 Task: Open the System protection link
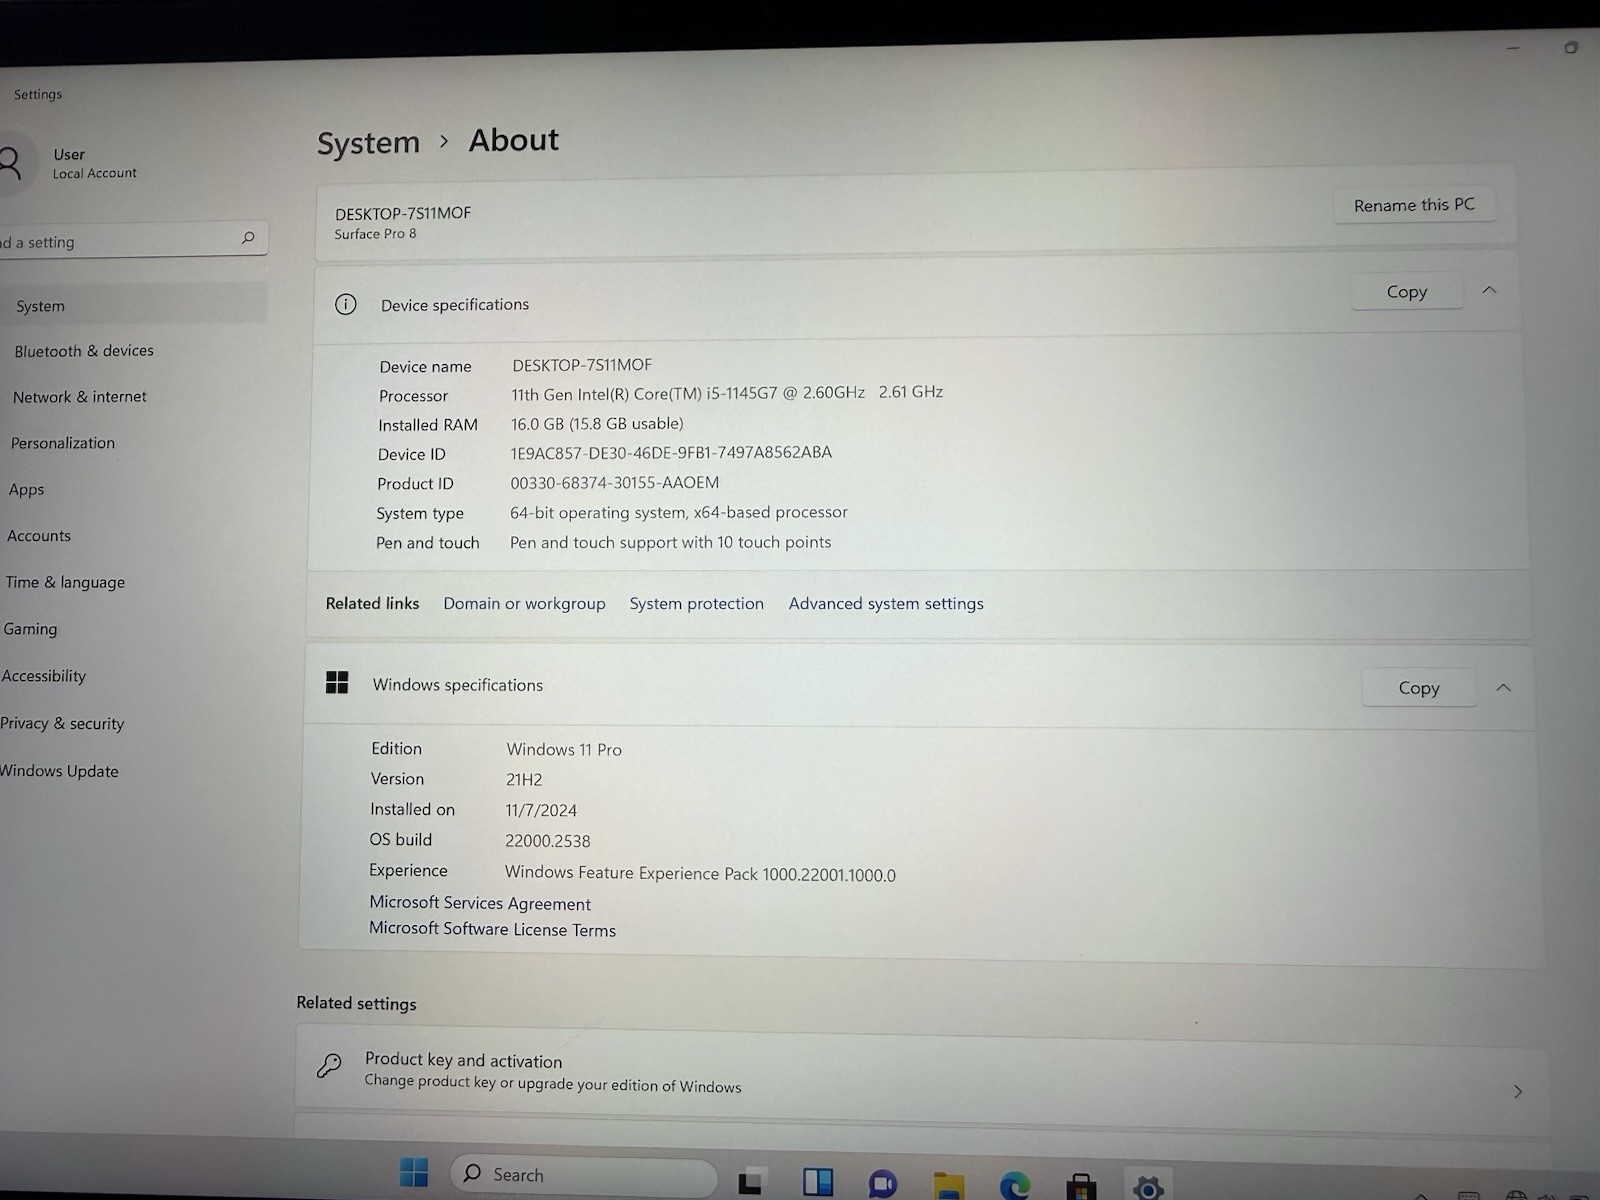click(696, 603)
